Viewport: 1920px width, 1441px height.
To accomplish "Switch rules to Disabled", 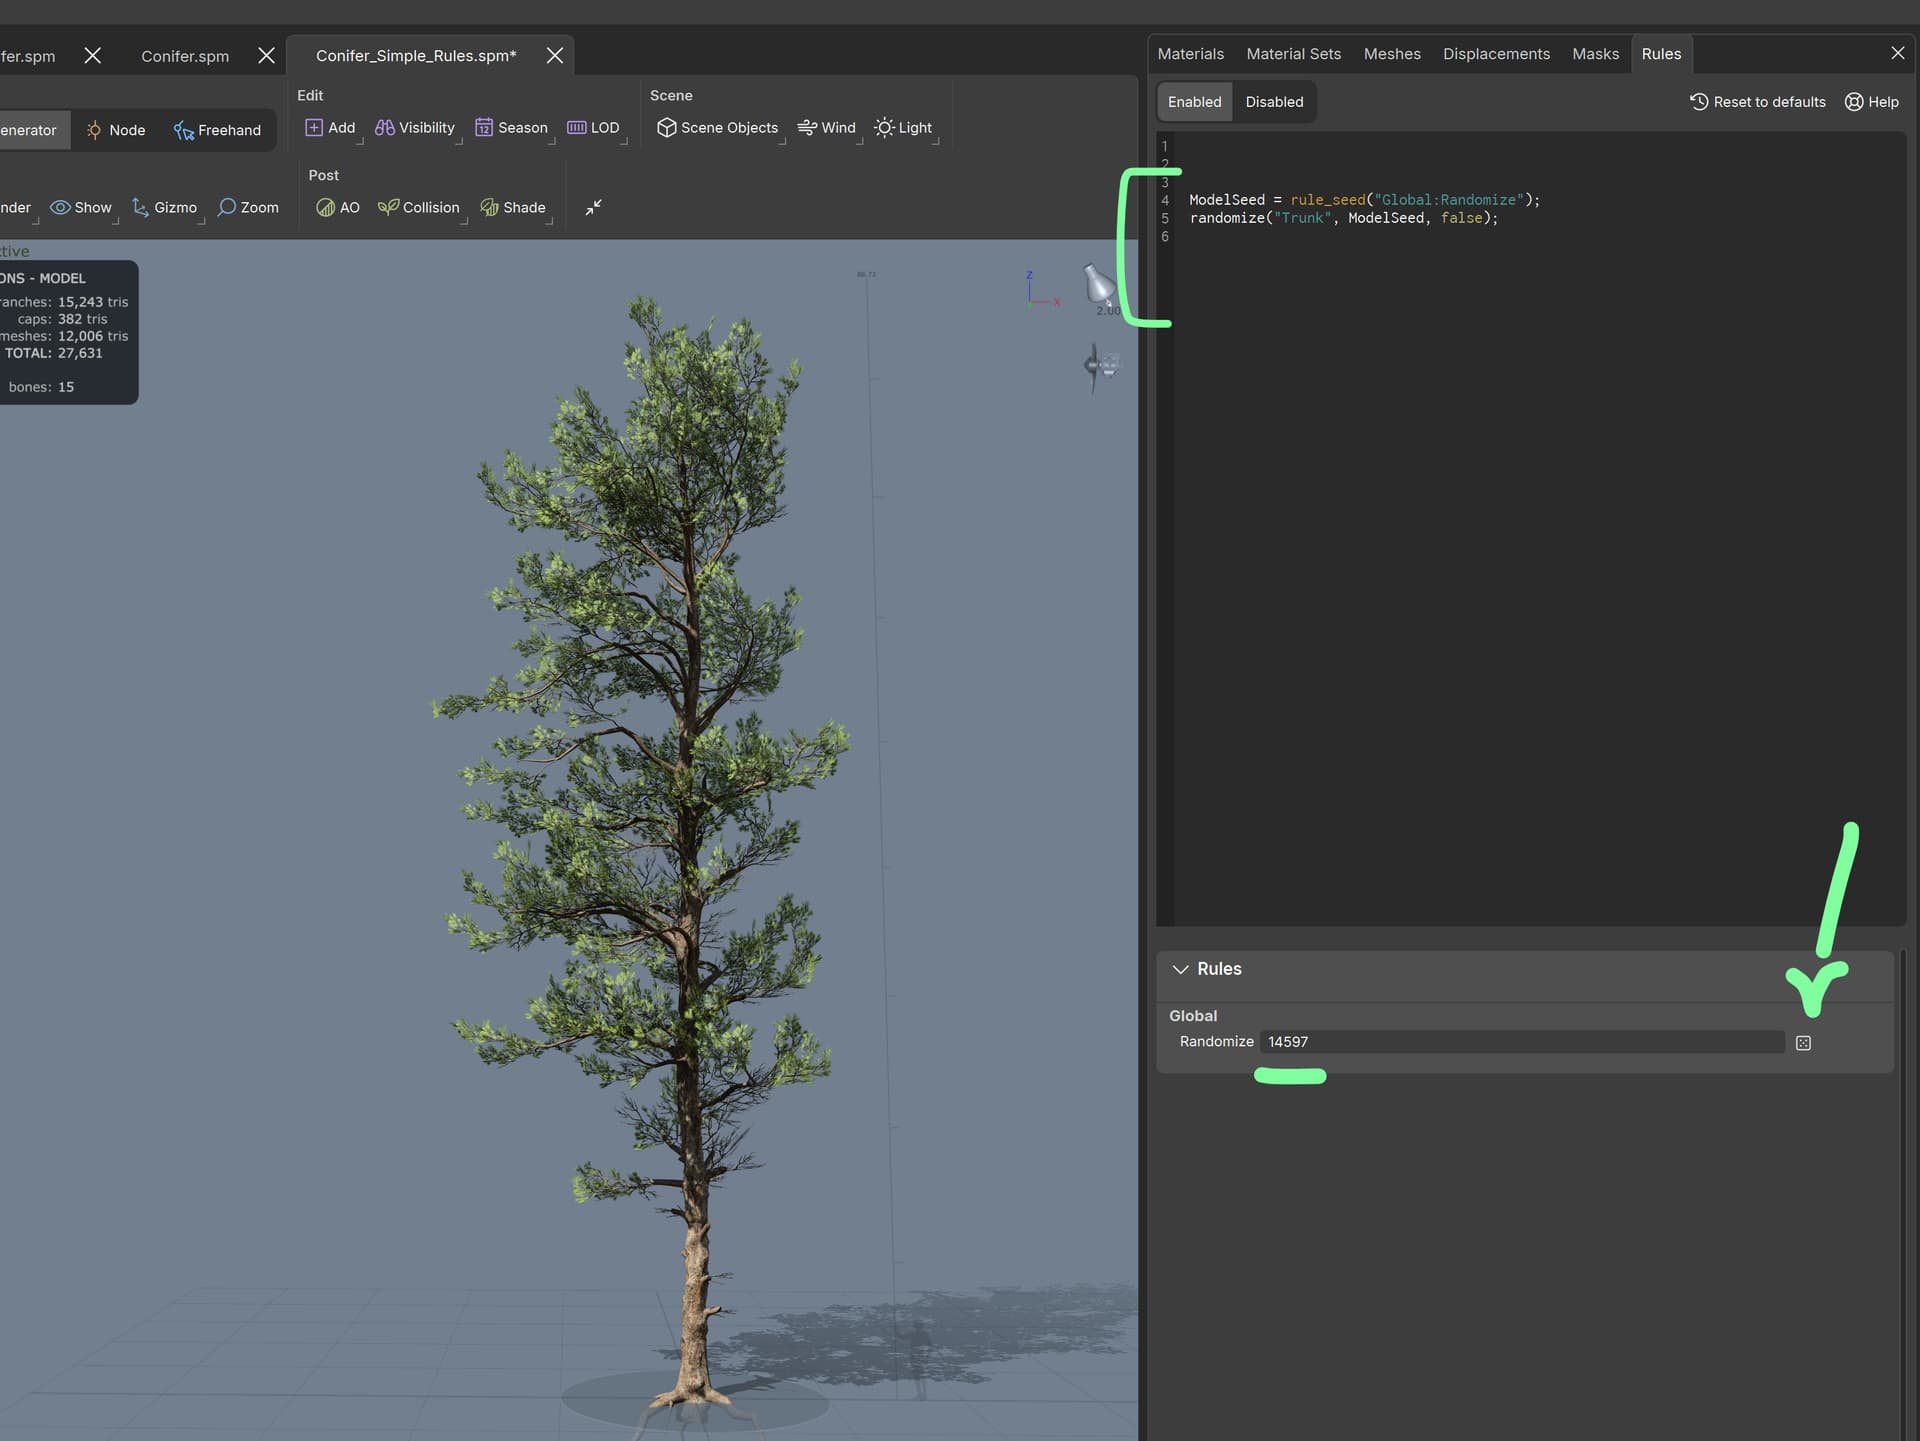I will coord(1274,101).
